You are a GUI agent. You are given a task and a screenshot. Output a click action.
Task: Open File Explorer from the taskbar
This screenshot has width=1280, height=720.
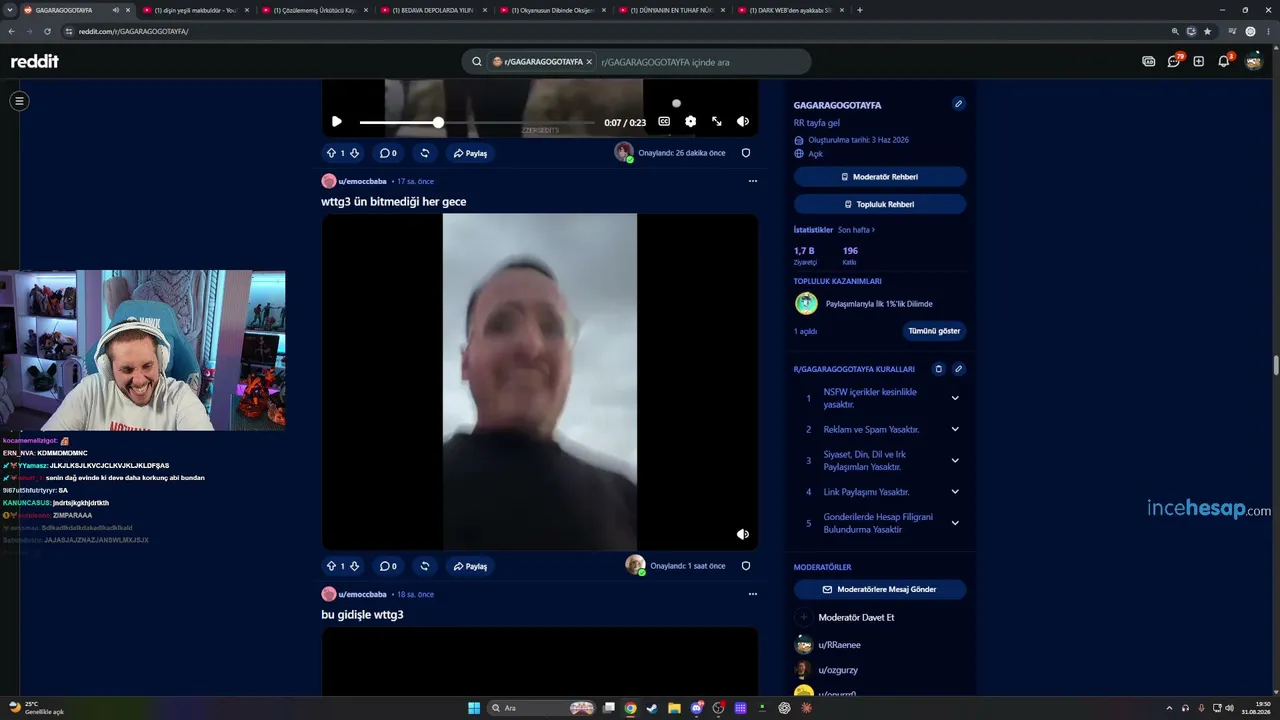click(x=674, y=708)
